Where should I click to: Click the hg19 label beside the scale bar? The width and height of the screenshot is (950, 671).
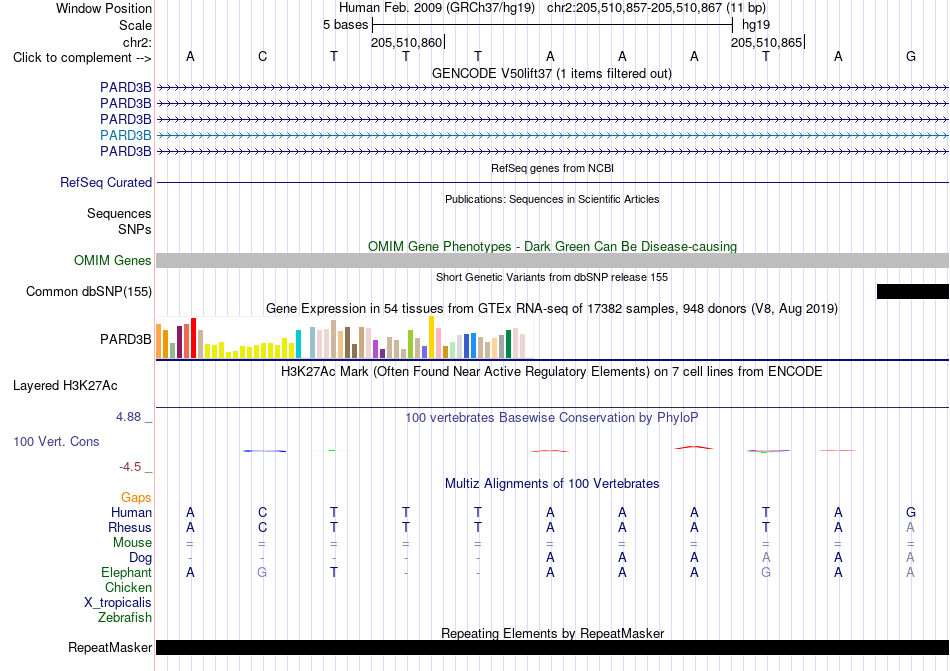coord(756,25)
